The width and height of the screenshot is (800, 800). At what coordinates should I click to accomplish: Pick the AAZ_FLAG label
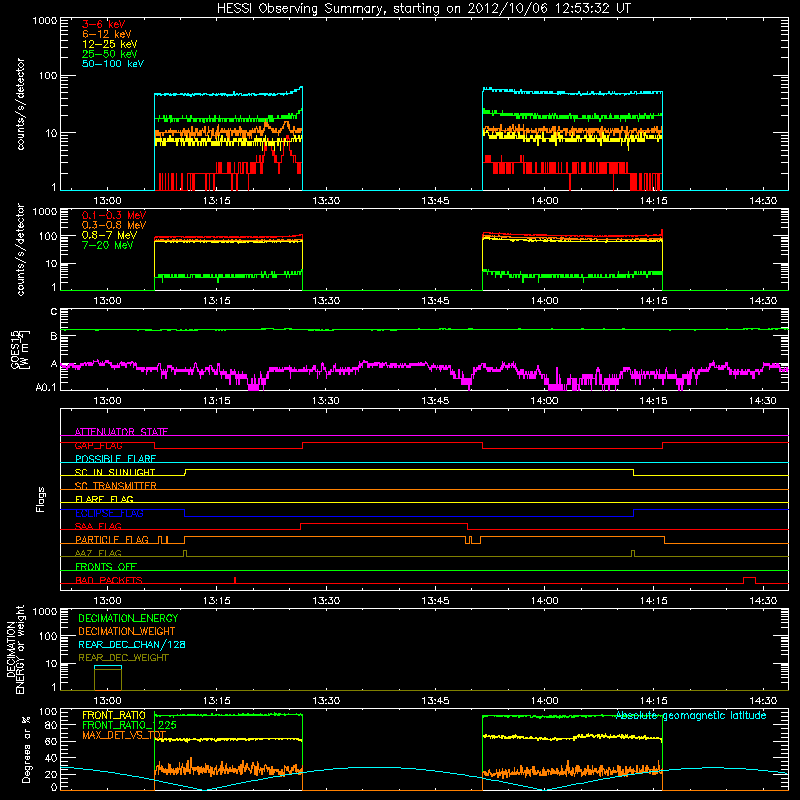pos(98,553)
